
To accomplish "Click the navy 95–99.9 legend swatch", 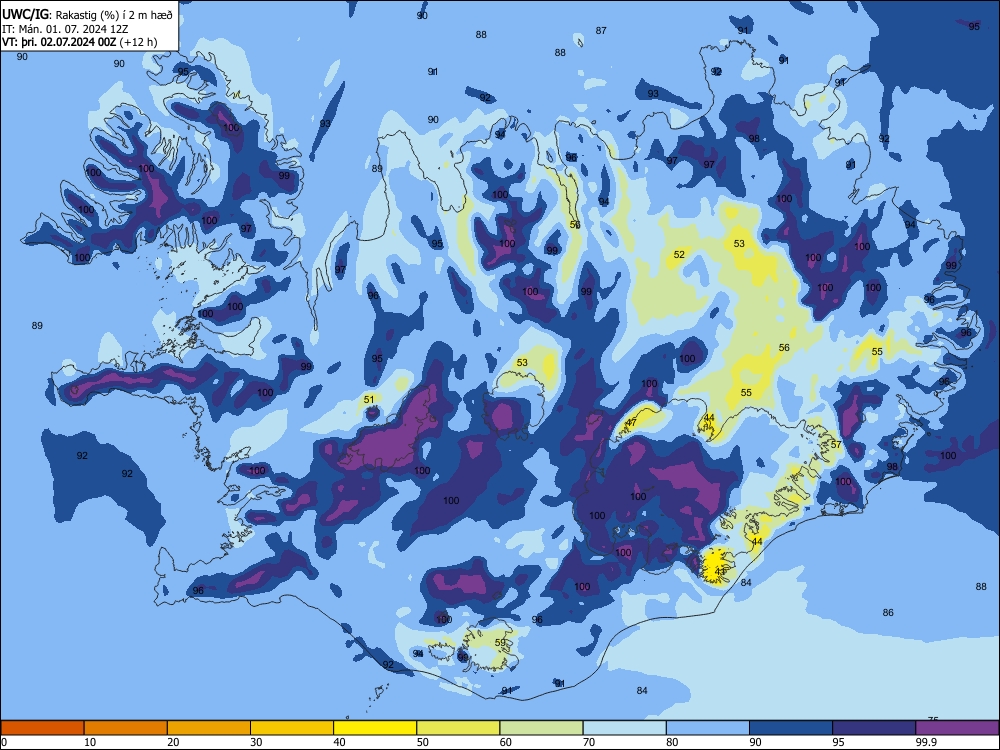I will pyautogui.click(x=874, y=728).
